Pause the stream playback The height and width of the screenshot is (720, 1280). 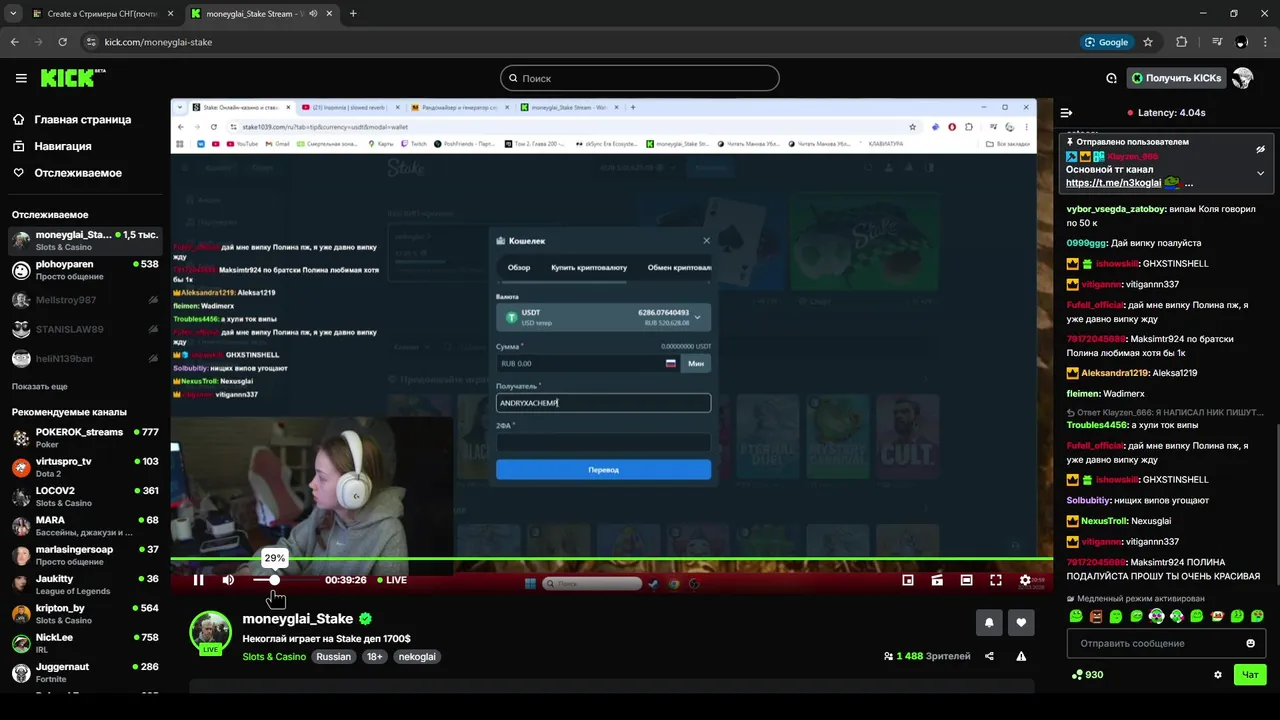point(198,580)
